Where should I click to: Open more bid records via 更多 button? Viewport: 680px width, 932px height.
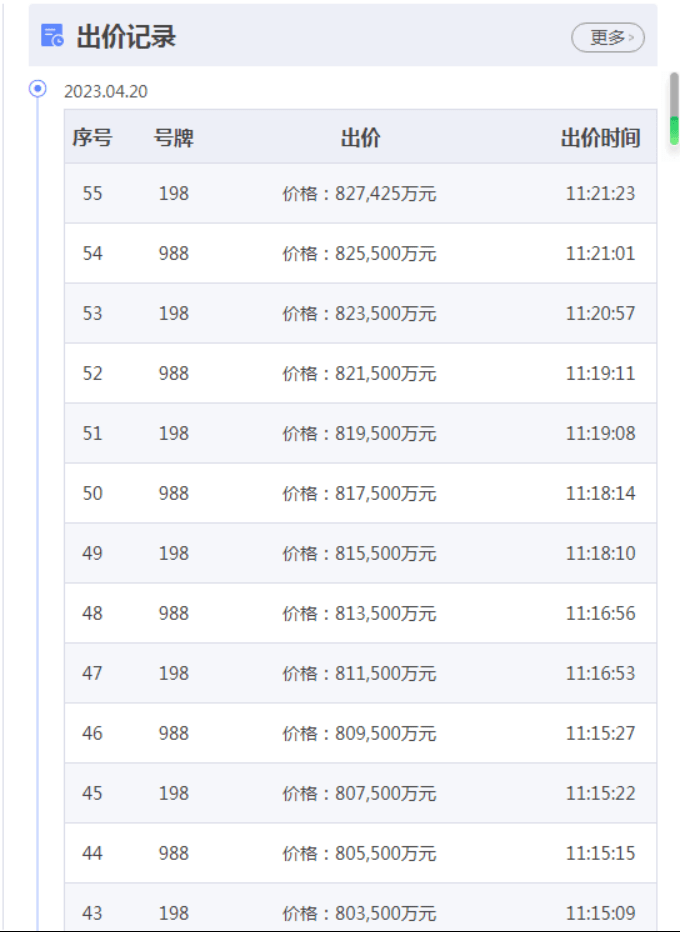coord(608,38)
